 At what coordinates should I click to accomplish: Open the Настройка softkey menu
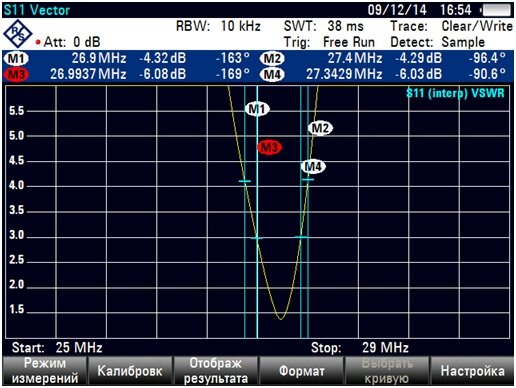[x=472, y=371]
